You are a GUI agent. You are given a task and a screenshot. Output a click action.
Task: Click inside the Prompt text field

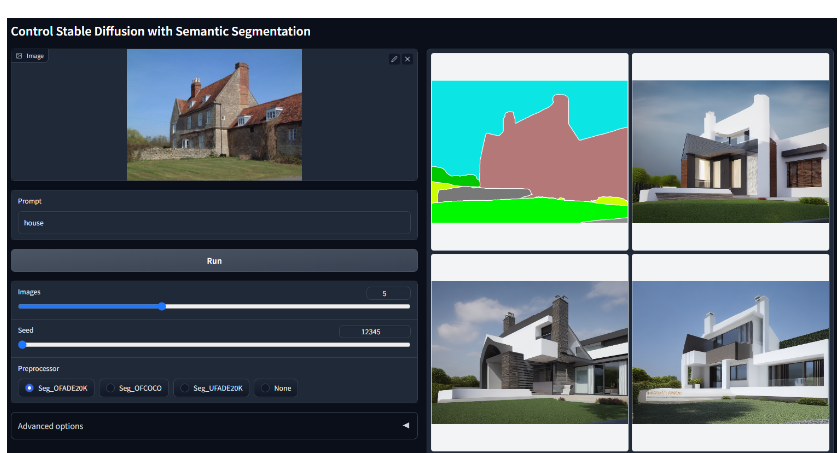pos(214,223)
